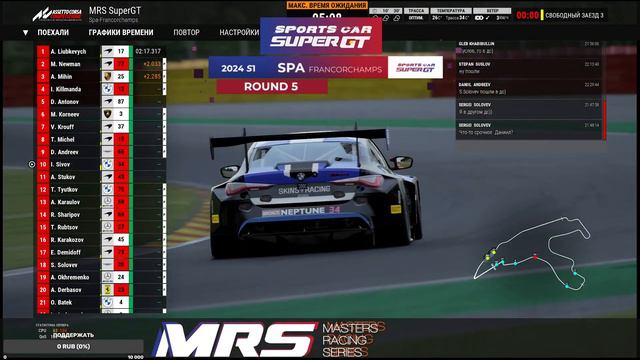
Task: Click BMW roundel in I. Sivov row
Action: tap(107, 164)
